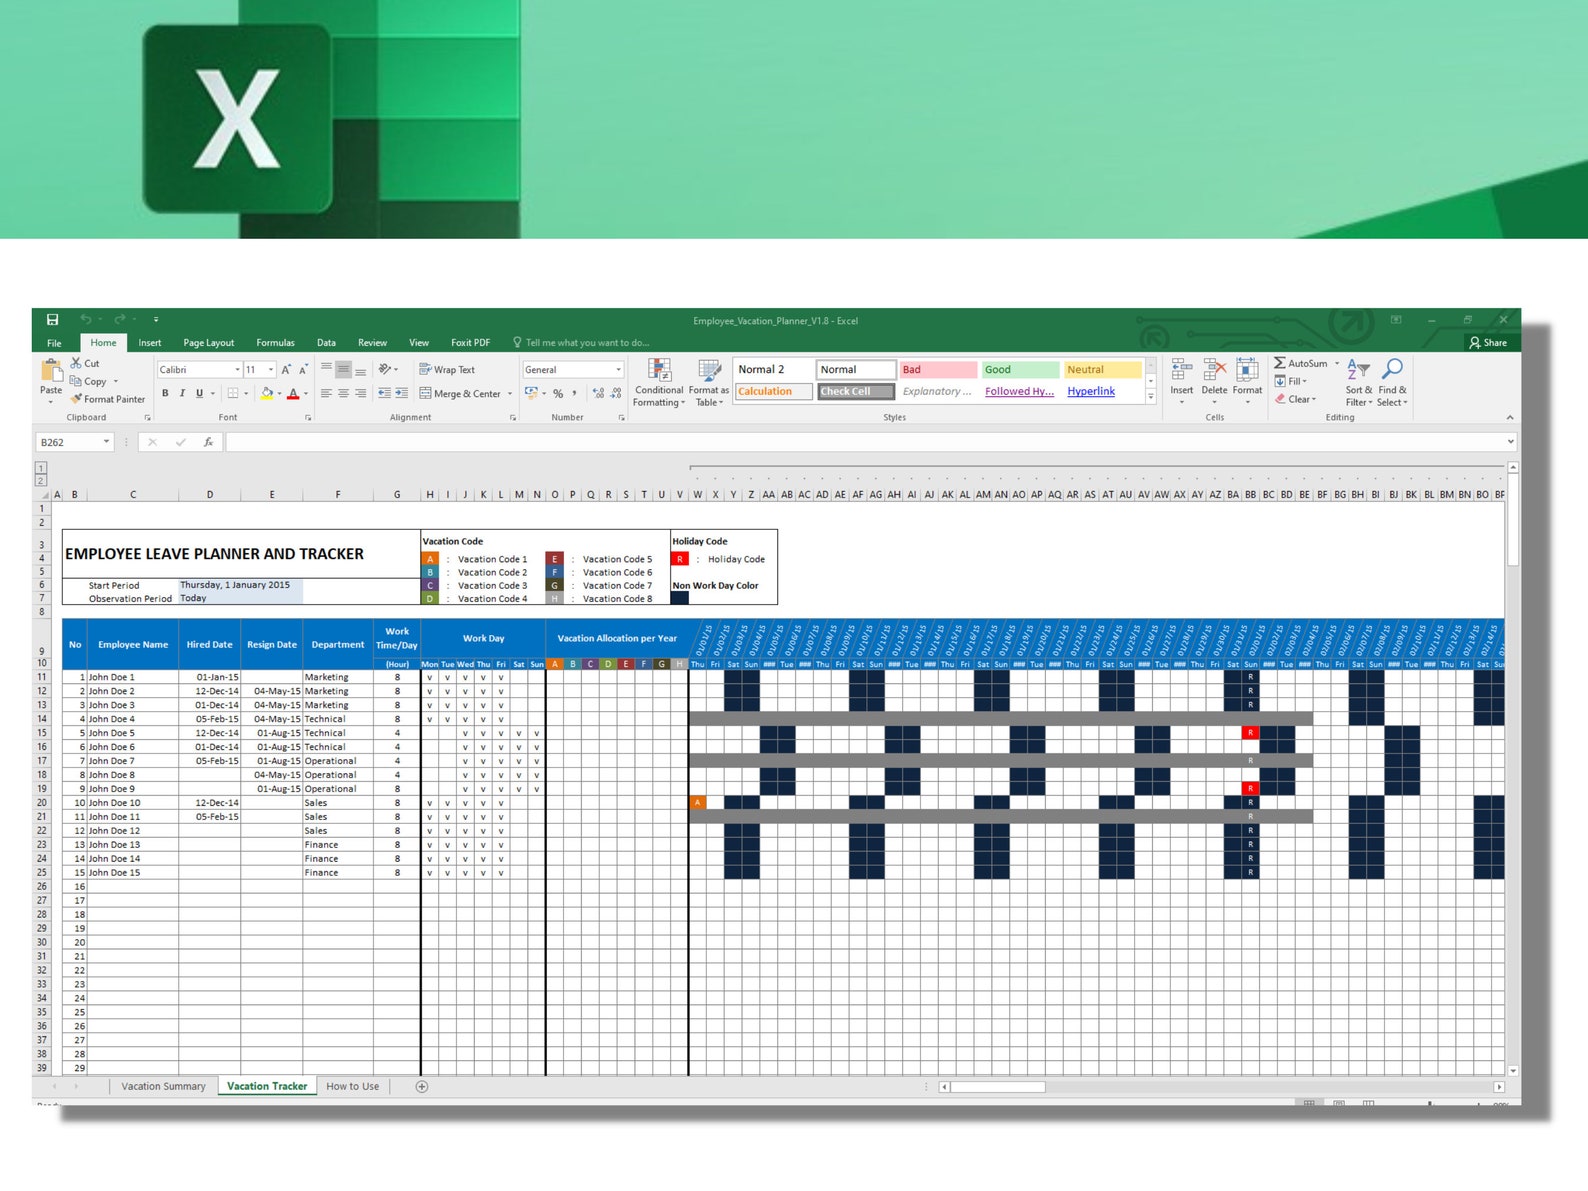Open the File menu tab
Screen dimensions: 1588x1191
(54, 342)
